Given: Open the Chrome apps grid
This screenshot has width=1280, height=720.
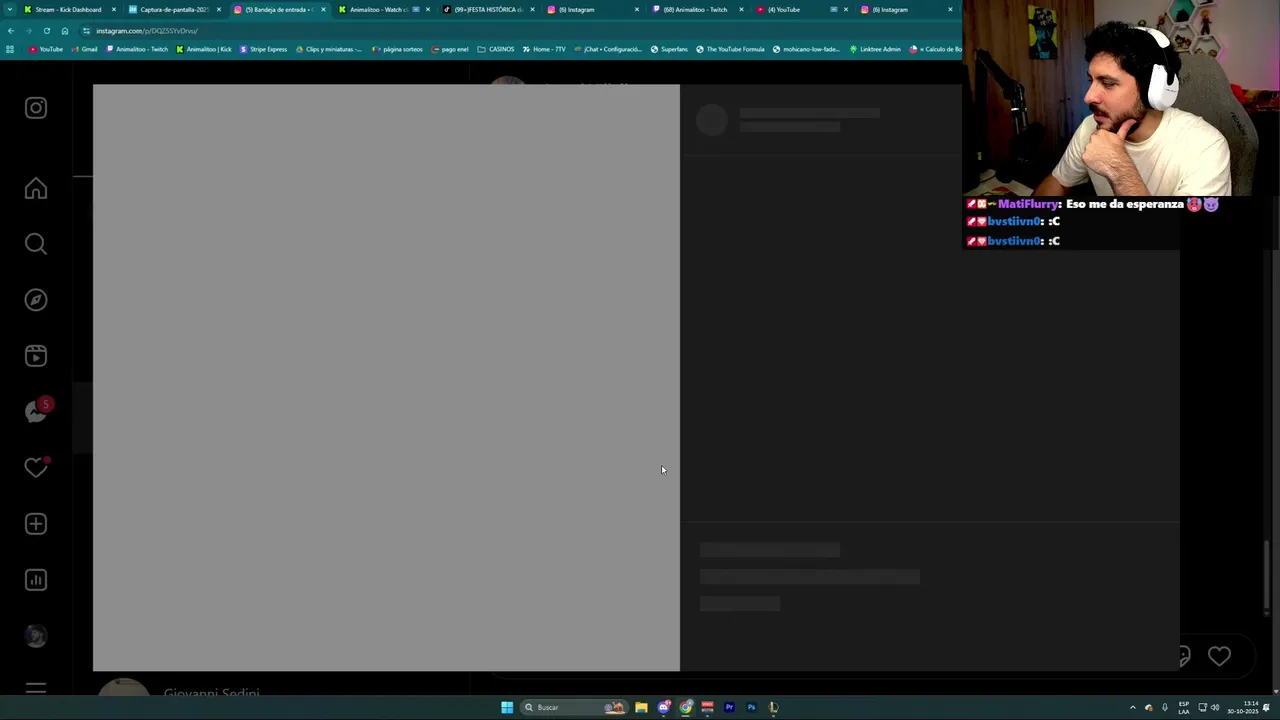Looking at the screenshot, I should 10,49.
